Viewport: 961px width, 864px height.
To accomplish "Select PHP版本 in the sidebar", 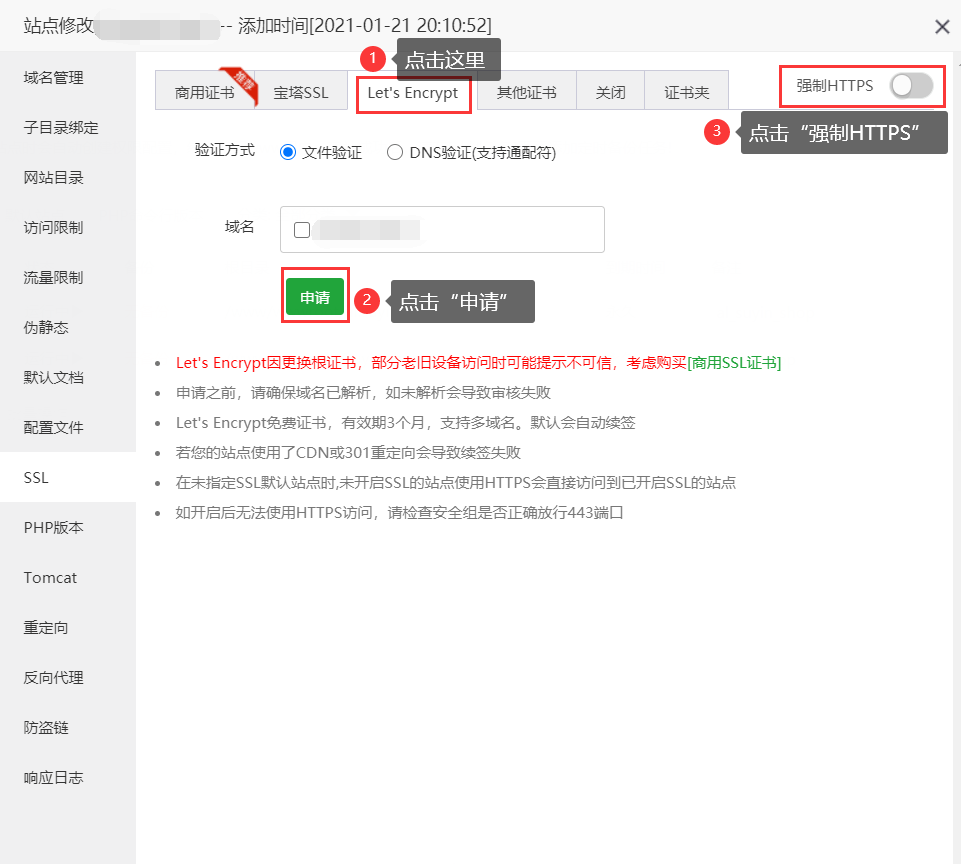I will (x=50, y=527).
